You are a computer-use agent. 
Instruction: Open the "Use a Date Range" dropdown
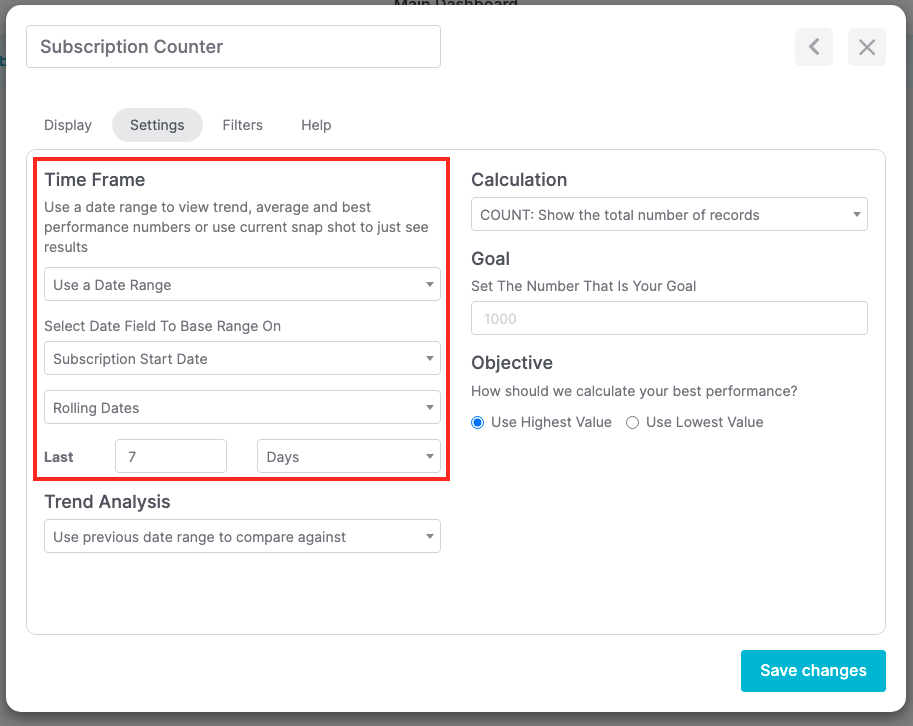[x=242, y=284]
